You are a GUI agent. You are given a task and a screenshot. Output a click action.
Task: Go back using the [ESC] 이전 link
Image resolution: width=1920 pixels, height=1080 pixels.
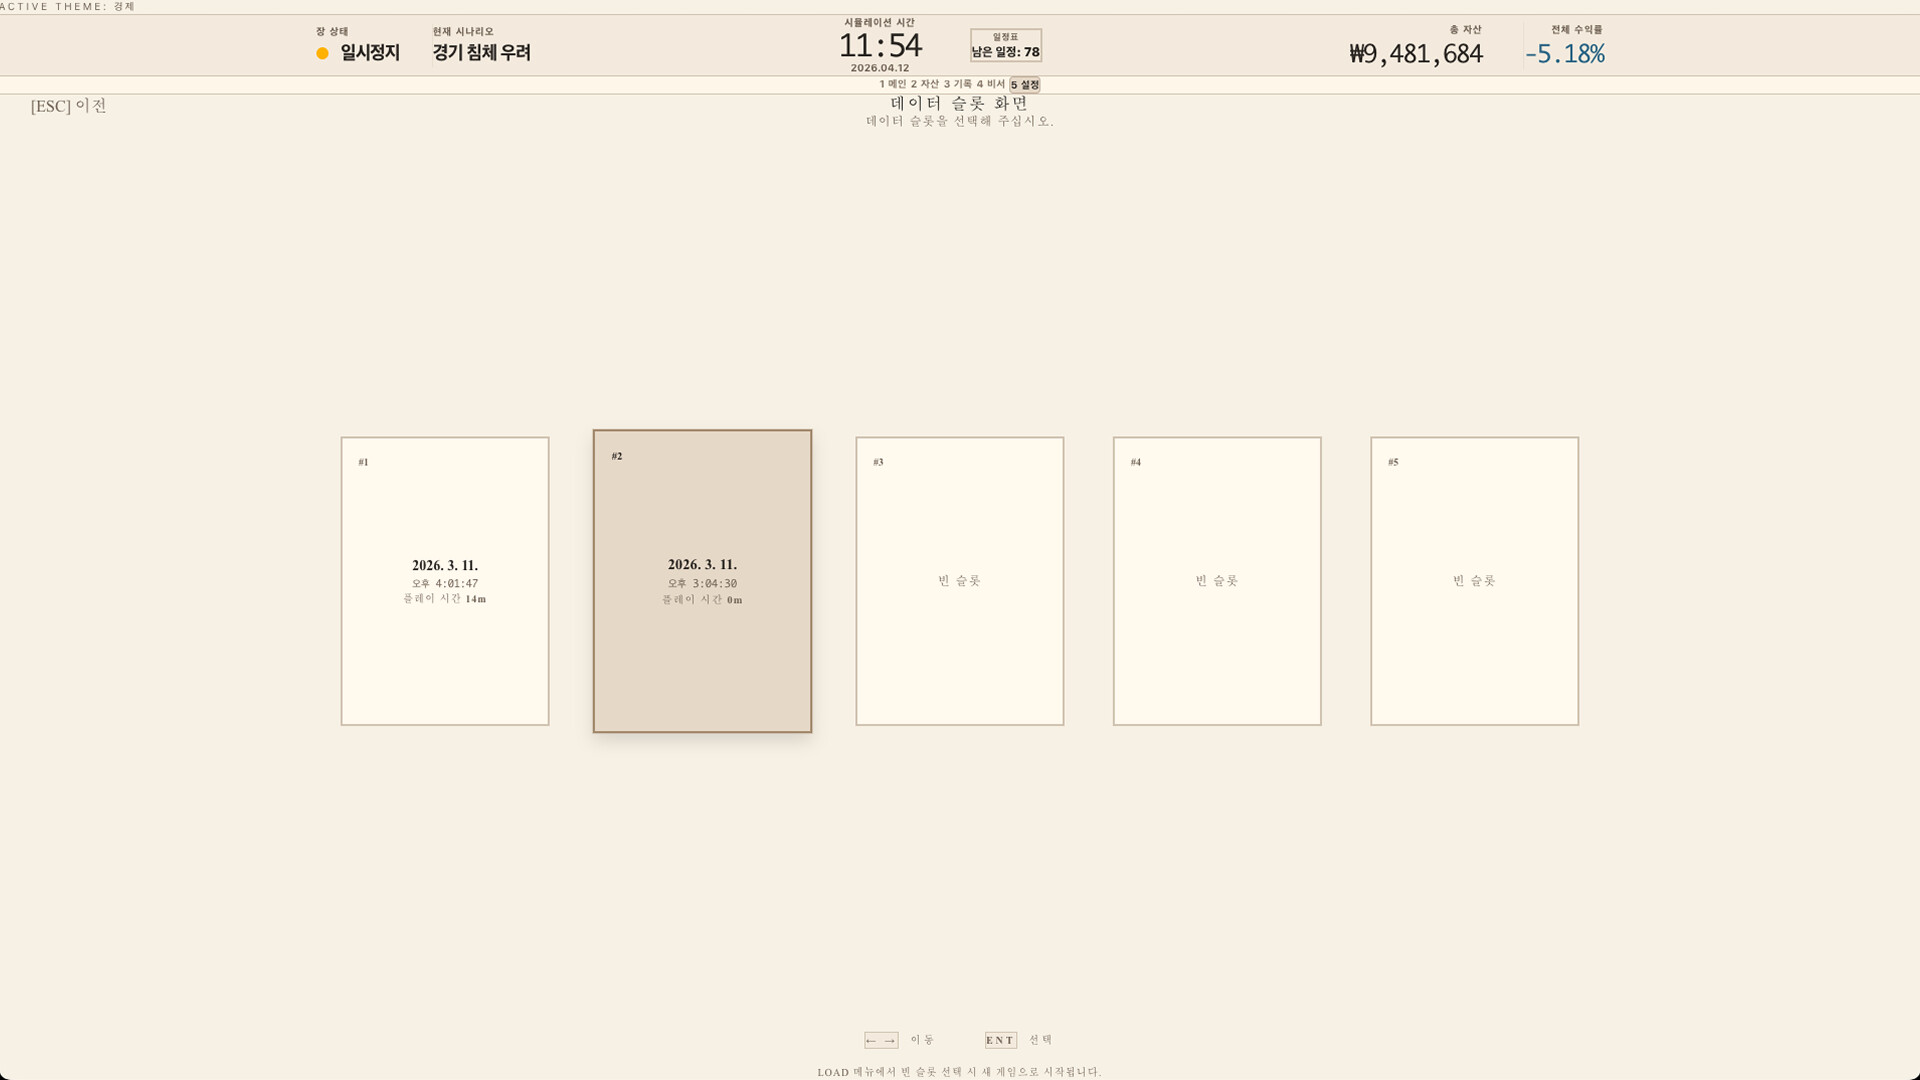pyautogui.click(x=66, y=105)
